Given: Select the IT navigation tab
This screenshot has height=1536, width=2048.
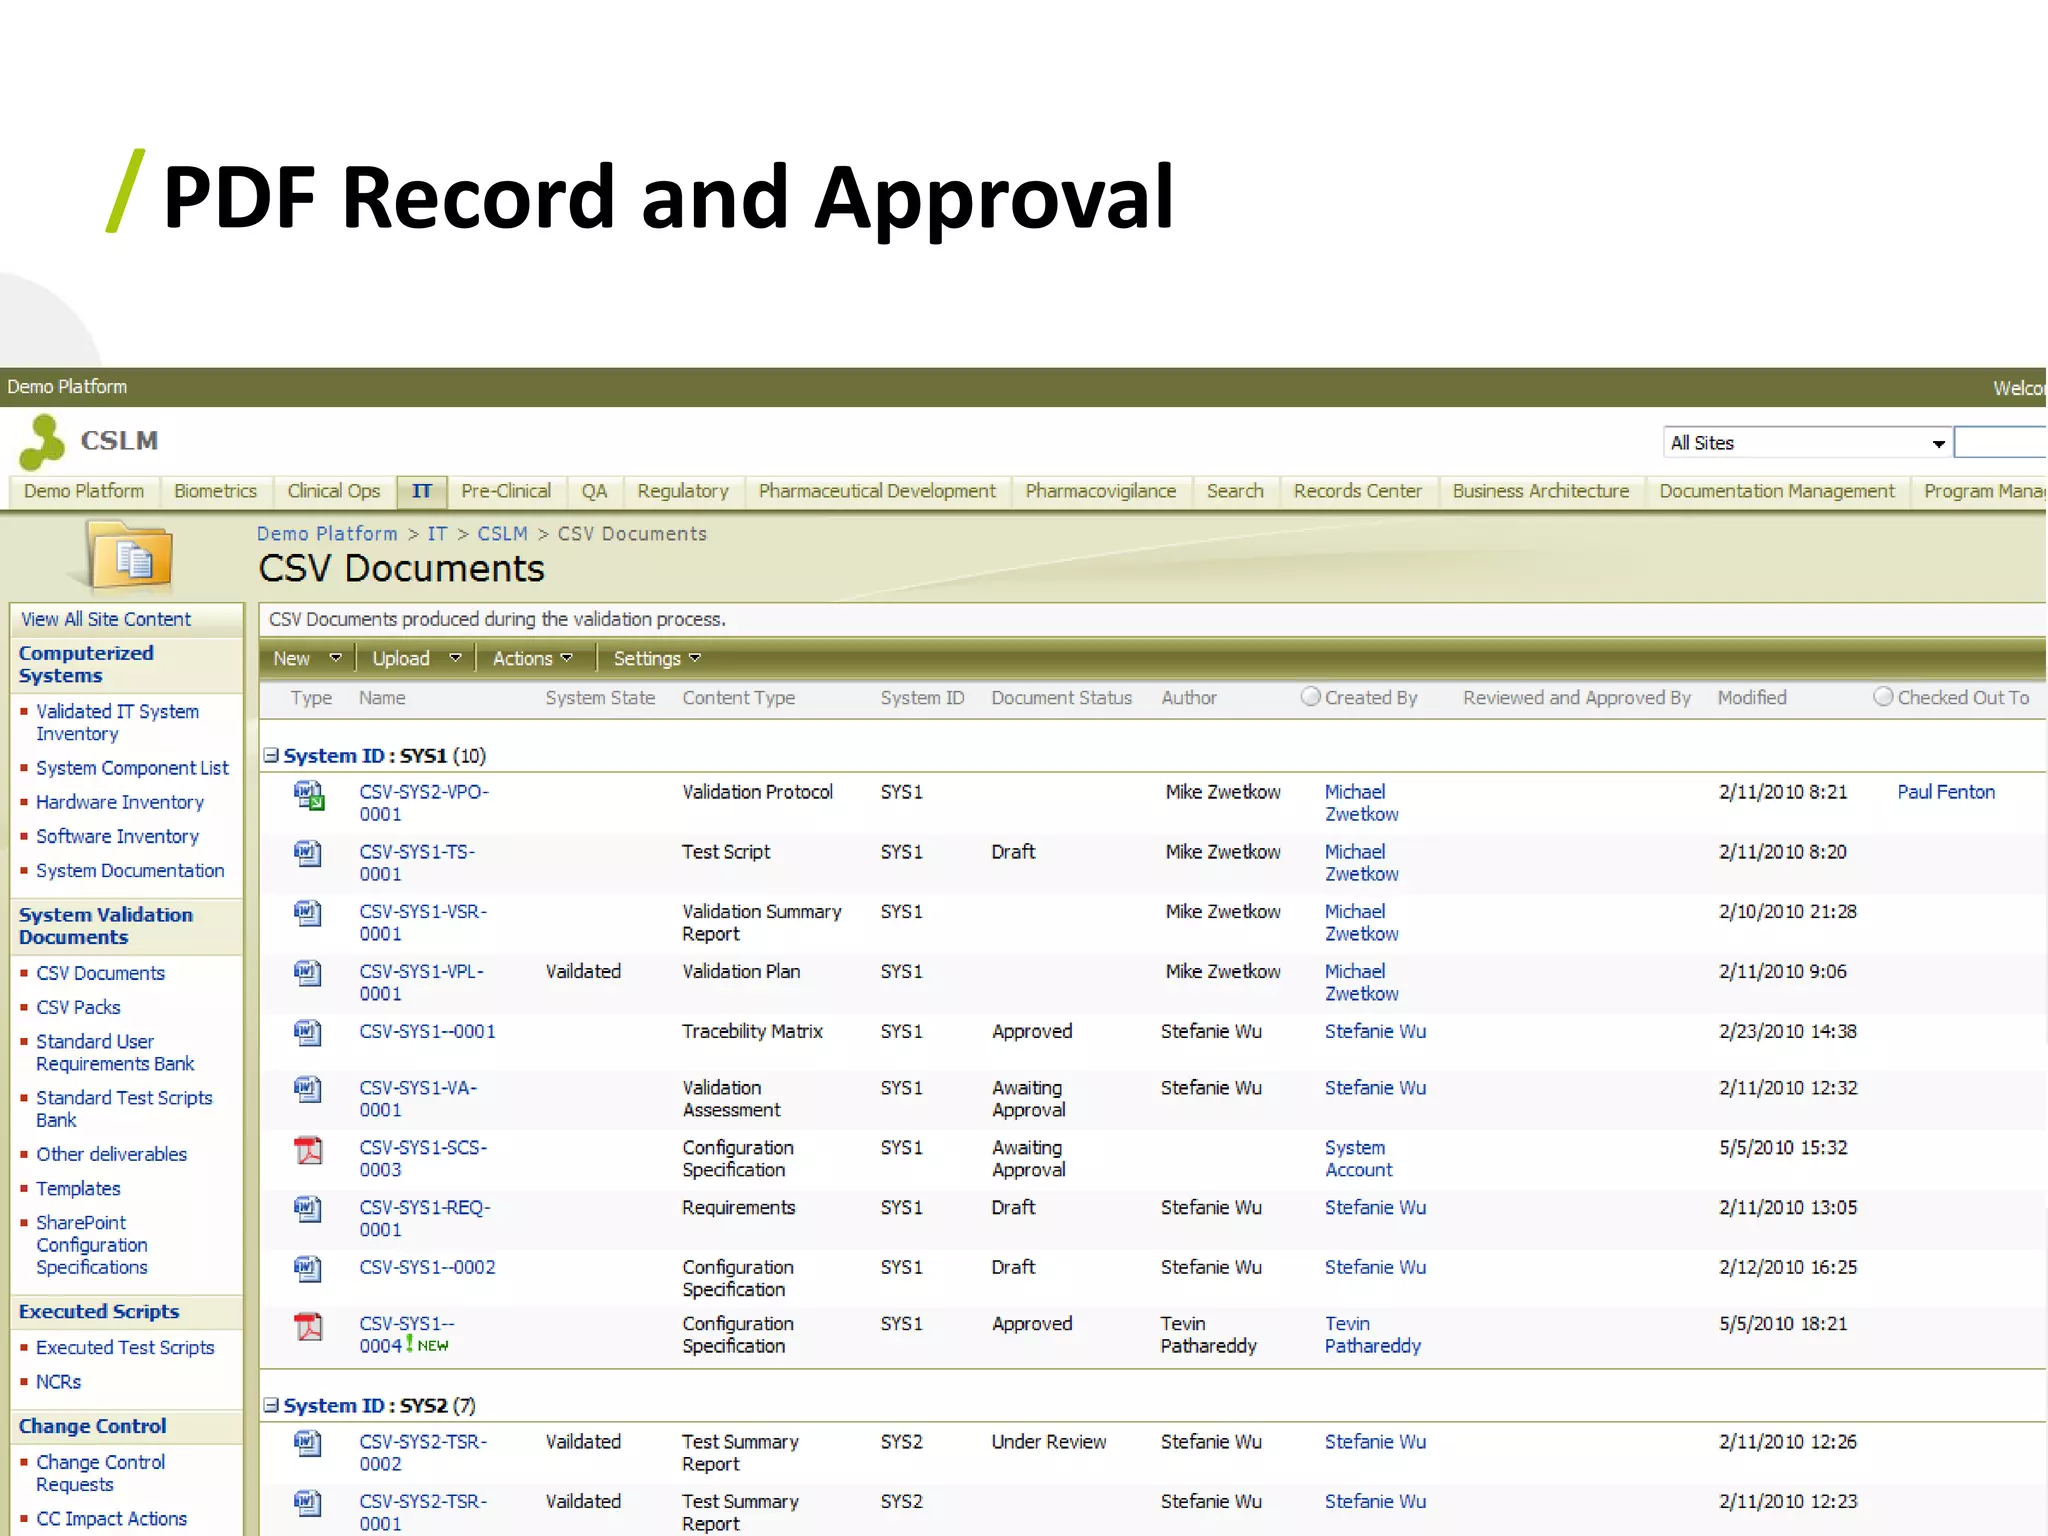Looking at the screenshot, I should click(x=422, y=491).
